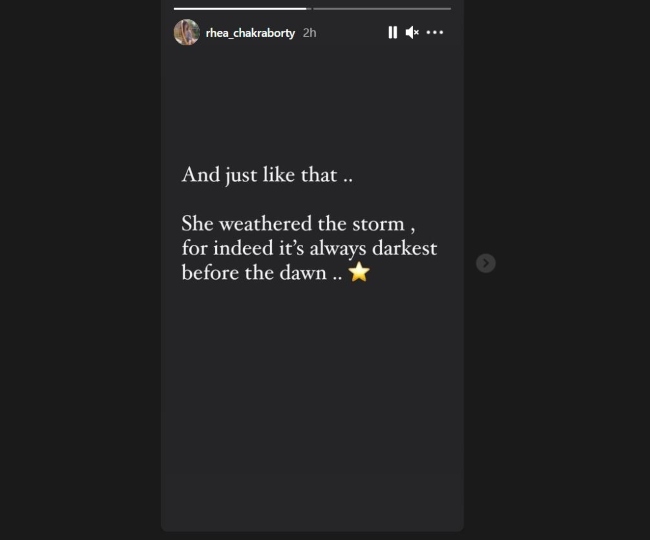Open the three-dot more options menu
Screen dimensions: 650x540
click(434, 32)
